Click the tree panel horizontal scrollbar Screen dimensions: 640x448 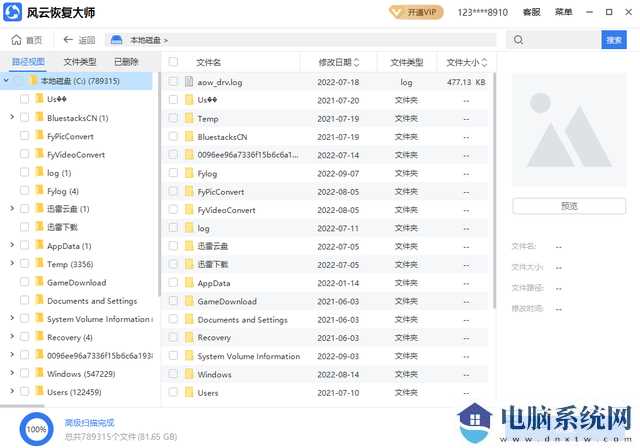coord(22,406)
